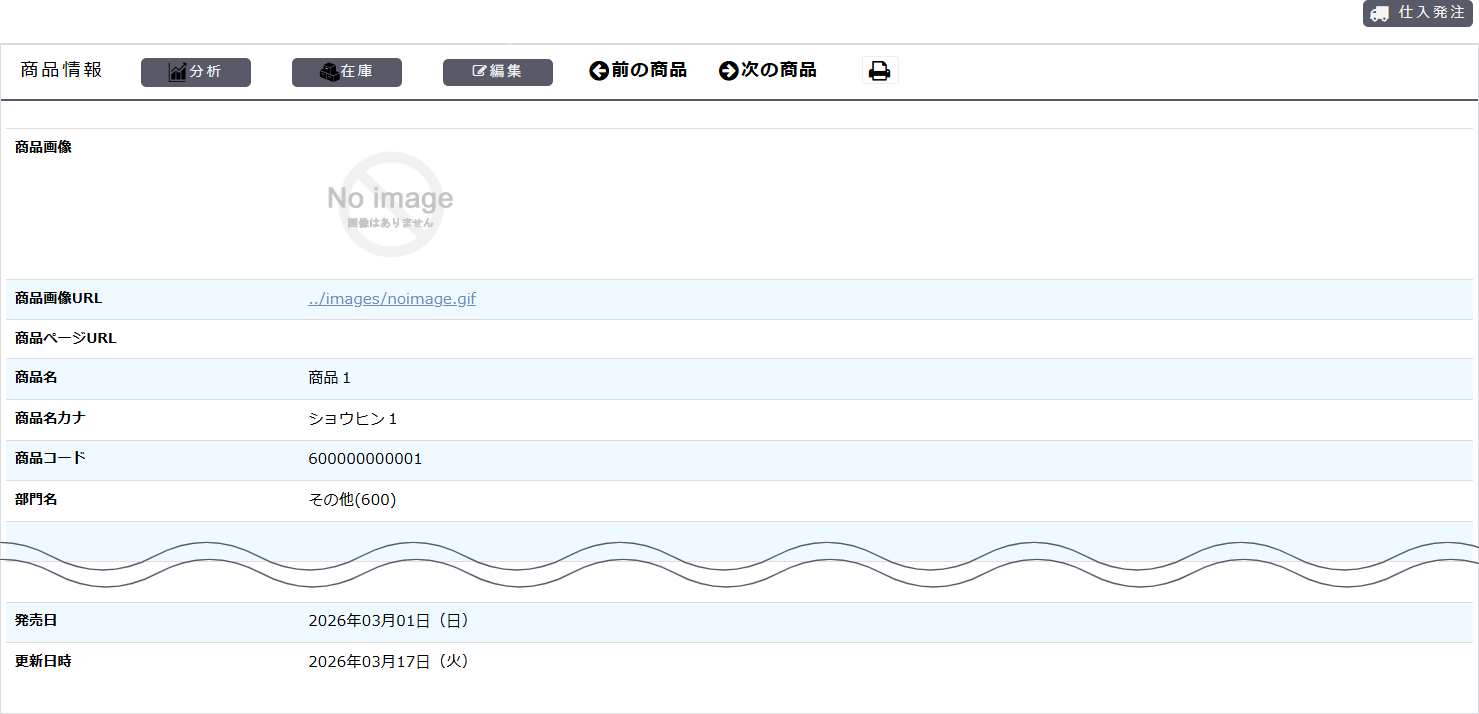The image size is (1479, 714).
Task: Click the printer icon
Action: (880, 70)
